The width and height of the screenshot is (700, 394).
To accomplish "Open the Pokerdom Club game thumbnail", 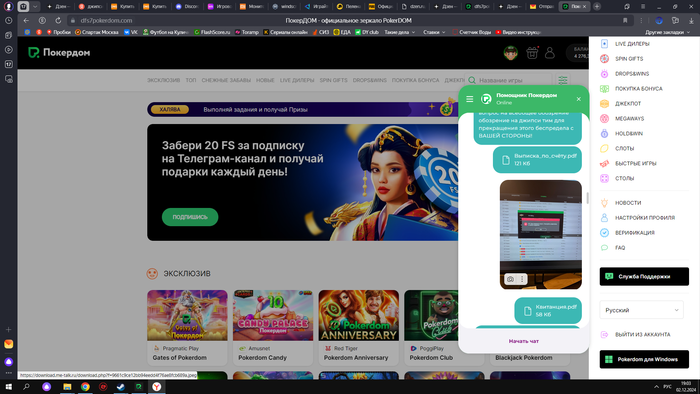I will [x=431, y=315].
